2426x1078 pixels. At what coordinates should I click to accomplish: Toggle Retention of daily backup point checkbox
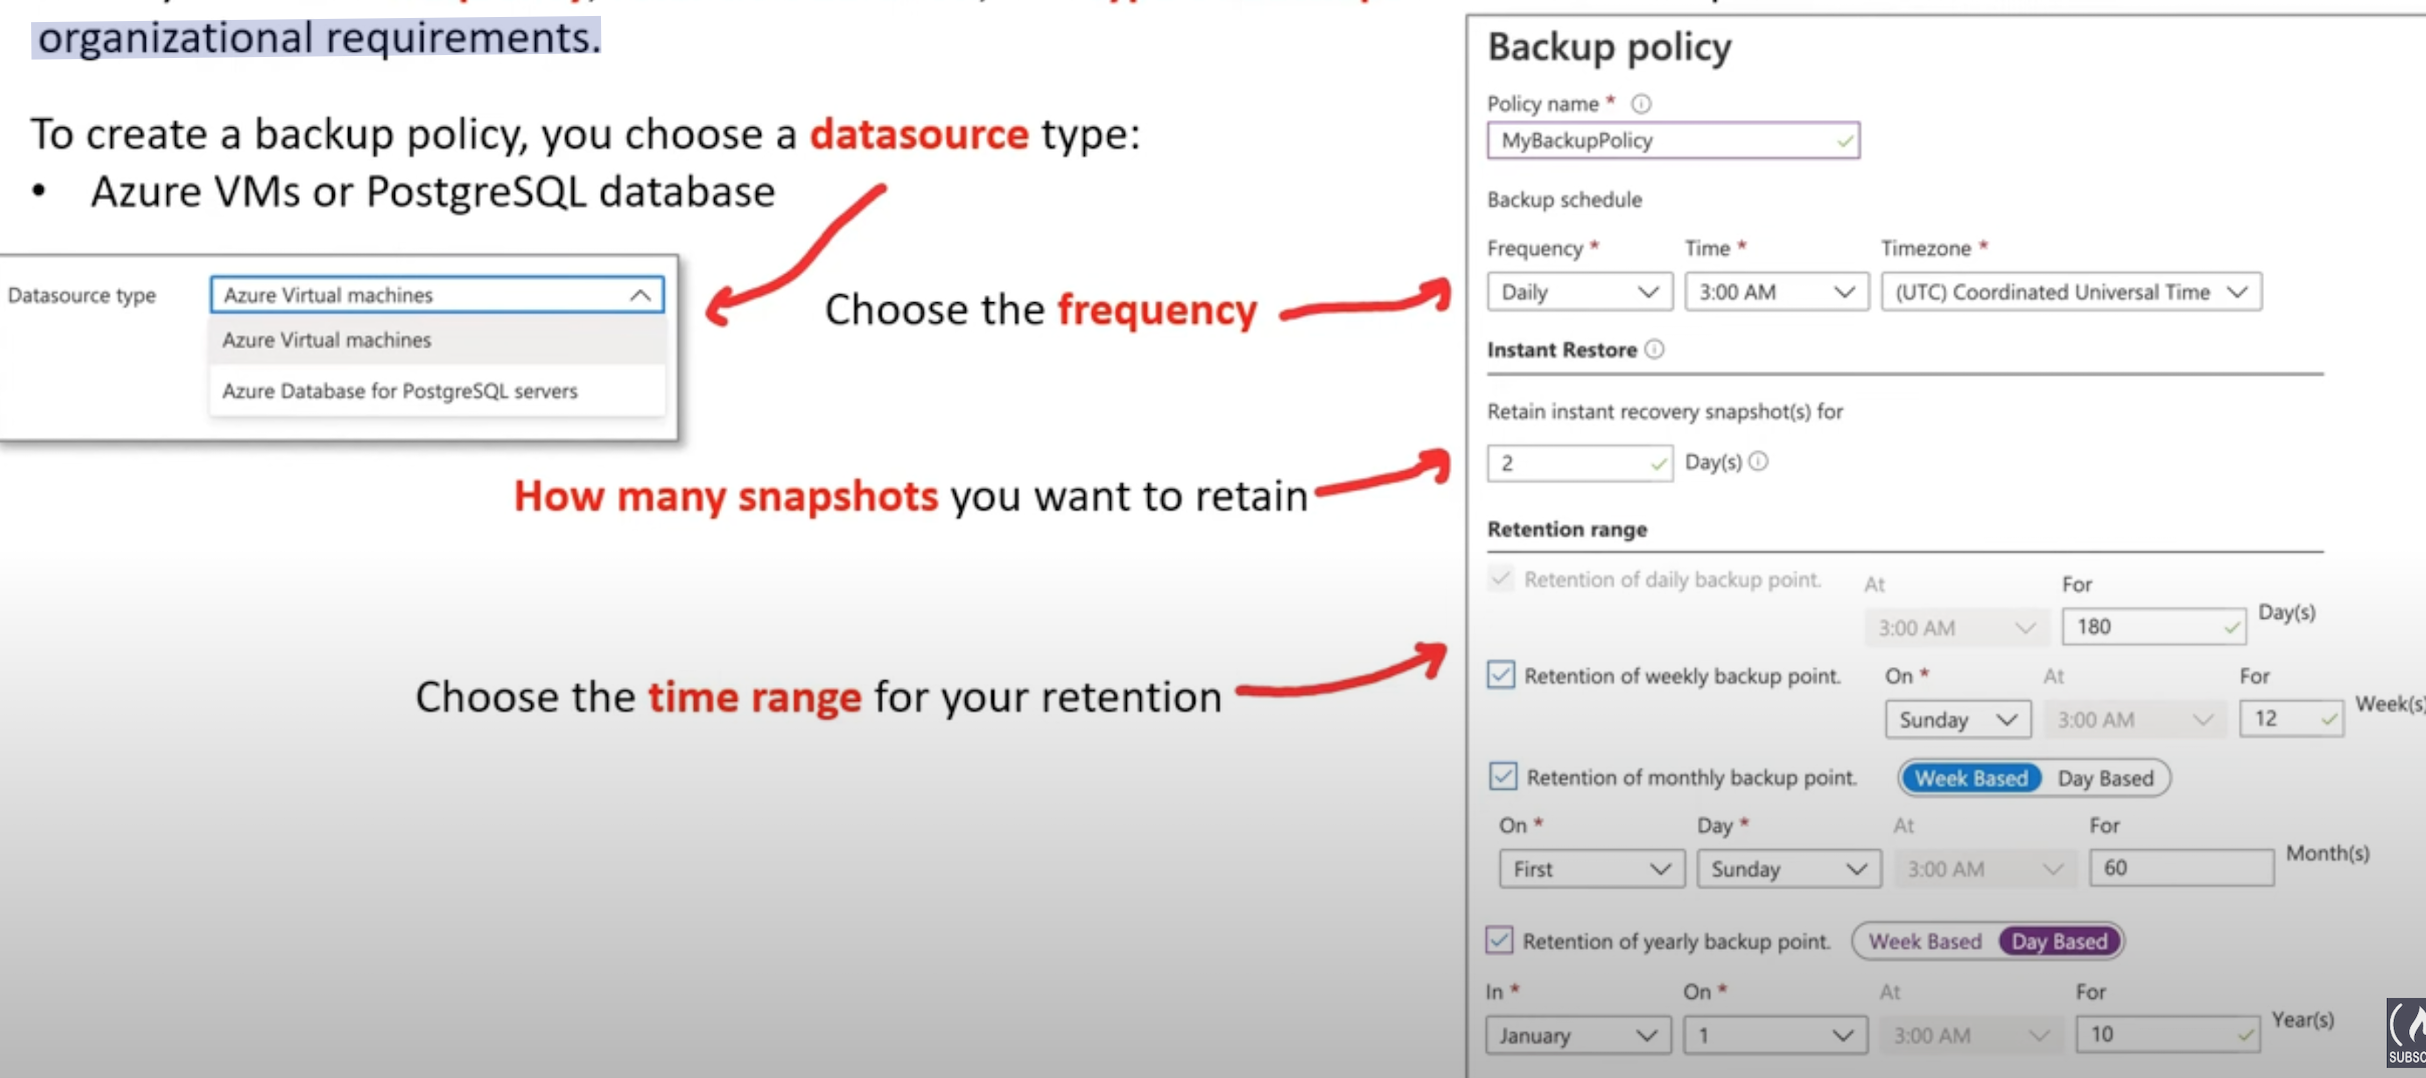[x=1500, y=578]
